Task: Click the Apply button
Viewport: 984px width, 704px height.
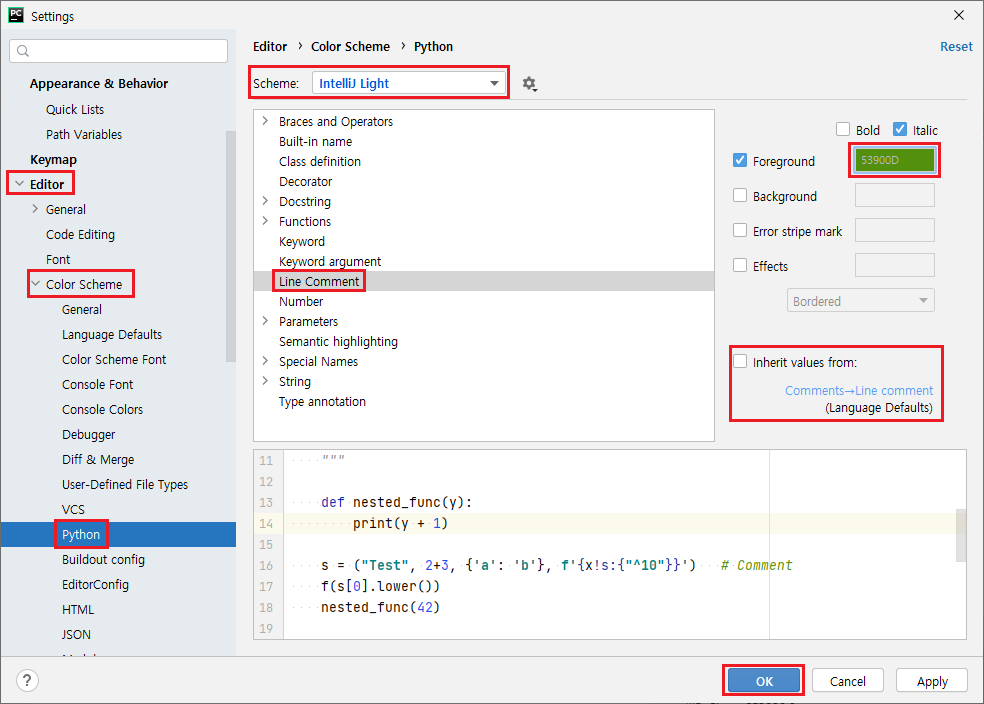Action: coord(932,681)
